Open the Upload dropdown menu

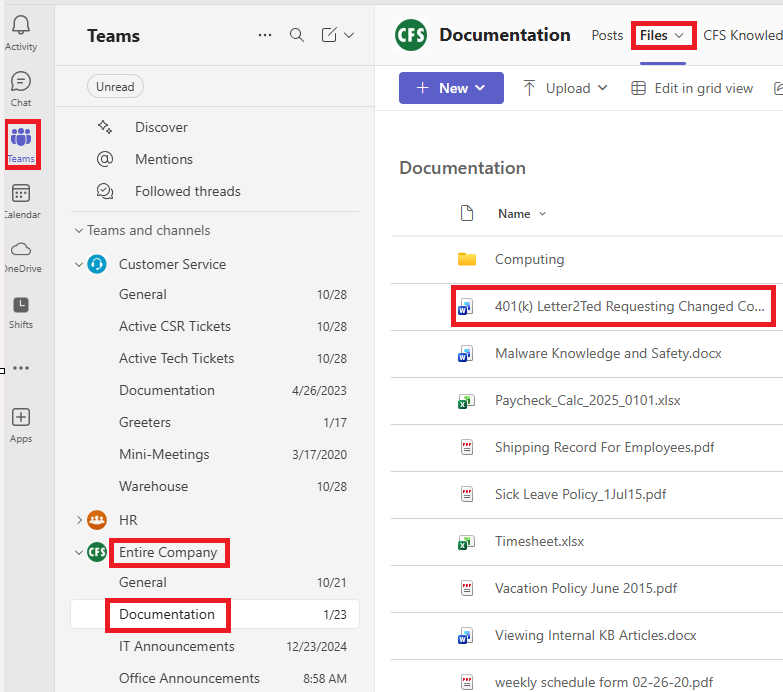pos(566,88)
